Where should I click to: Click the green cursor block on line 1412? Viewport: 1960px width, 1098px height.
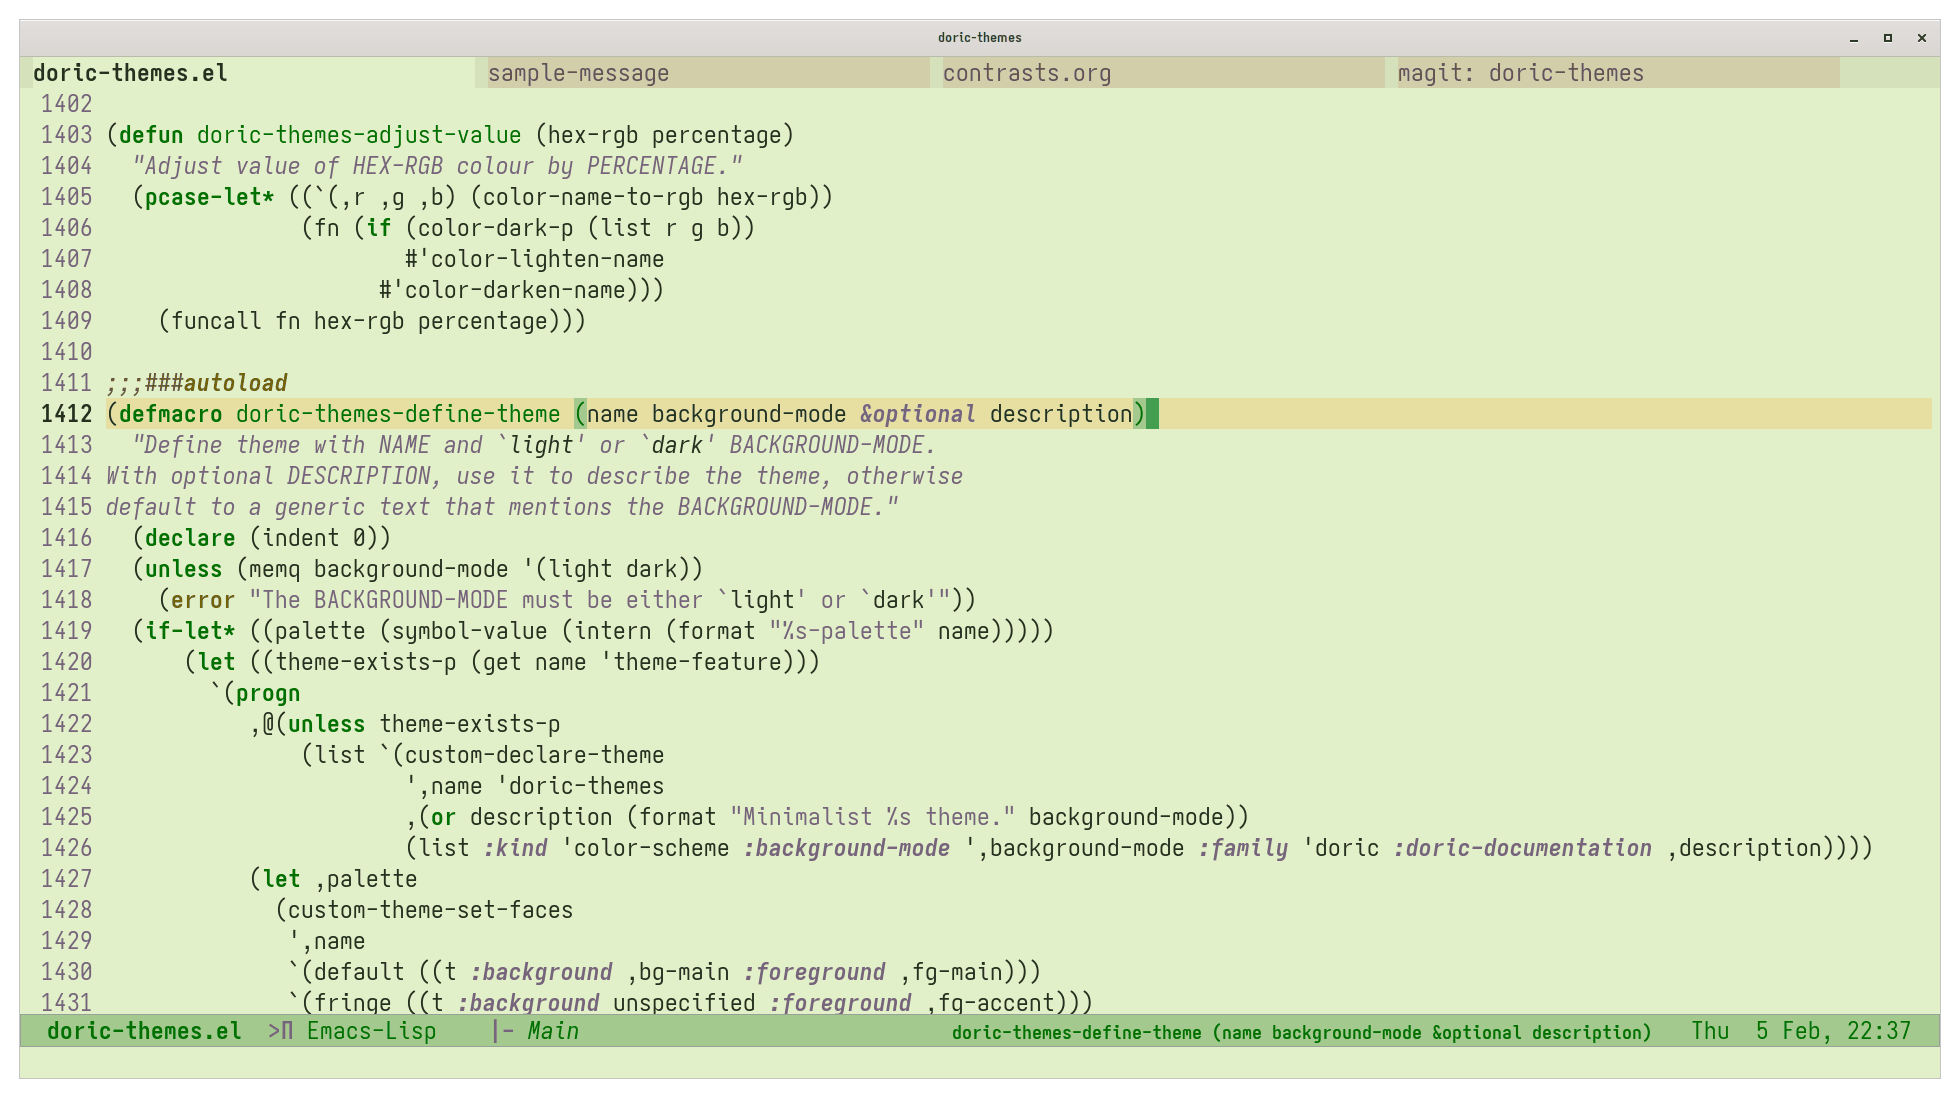(1152, 414)
